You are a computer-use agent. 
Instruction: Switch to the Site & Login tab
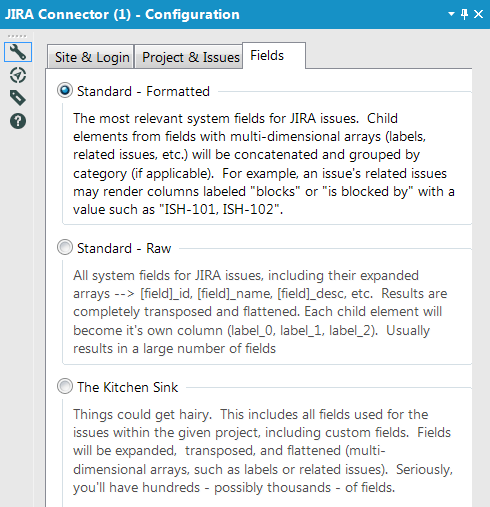[91, 57]
